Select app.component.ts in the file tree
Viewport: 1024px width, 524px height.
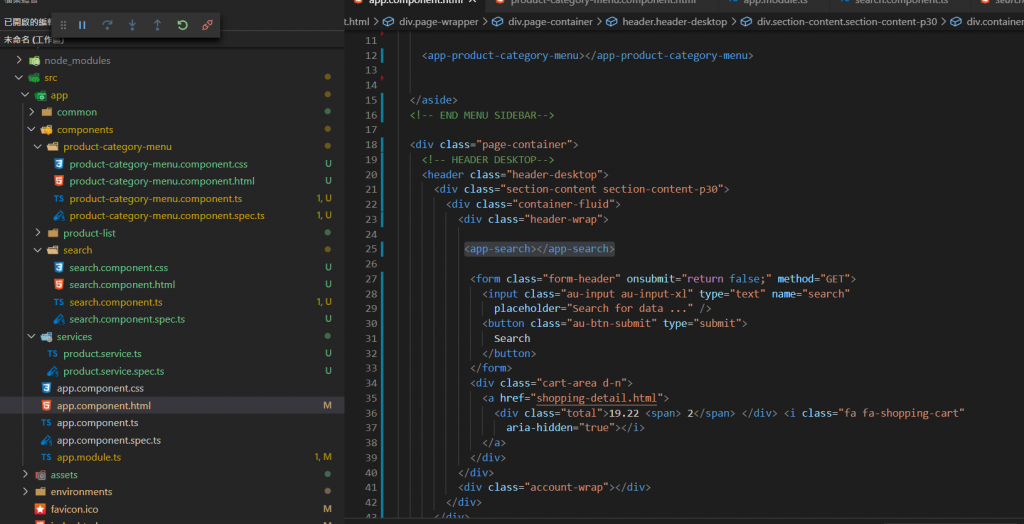click(x=97, y=423)
